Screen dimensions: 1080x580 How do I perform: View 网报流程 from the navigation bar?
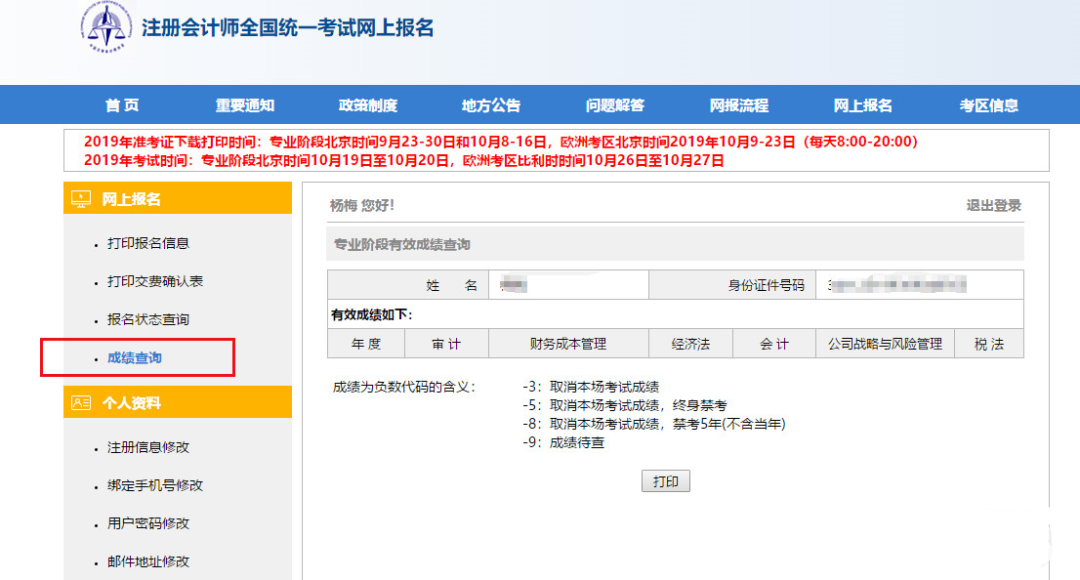point(739,105)
